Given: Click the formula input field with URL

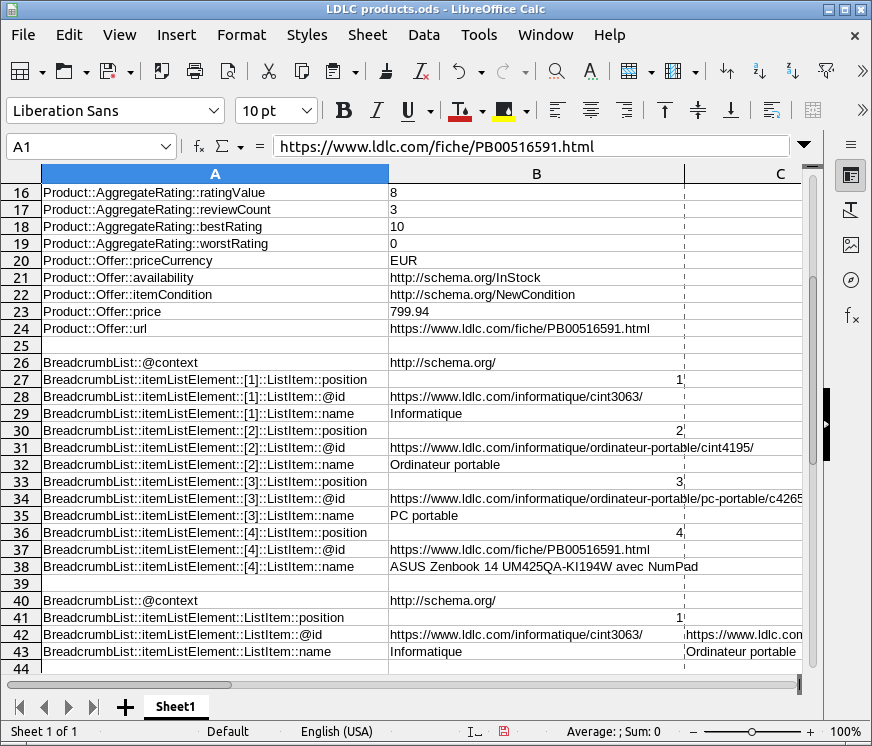Looking at the screenshot, I should click(x=530, y=147).
